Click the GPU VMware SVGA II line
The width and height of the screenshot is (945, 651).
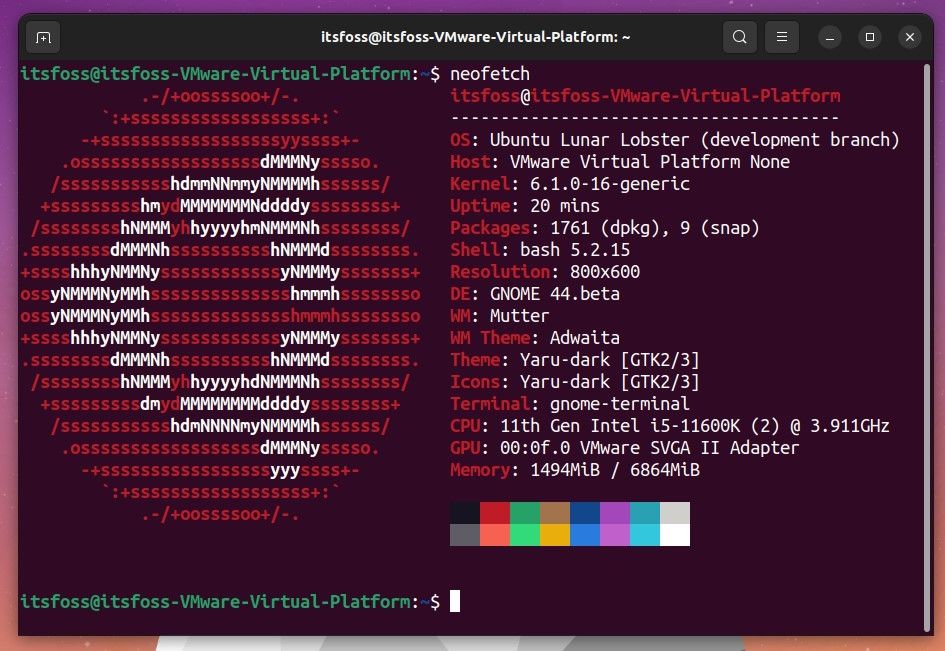tap(625, 448)
